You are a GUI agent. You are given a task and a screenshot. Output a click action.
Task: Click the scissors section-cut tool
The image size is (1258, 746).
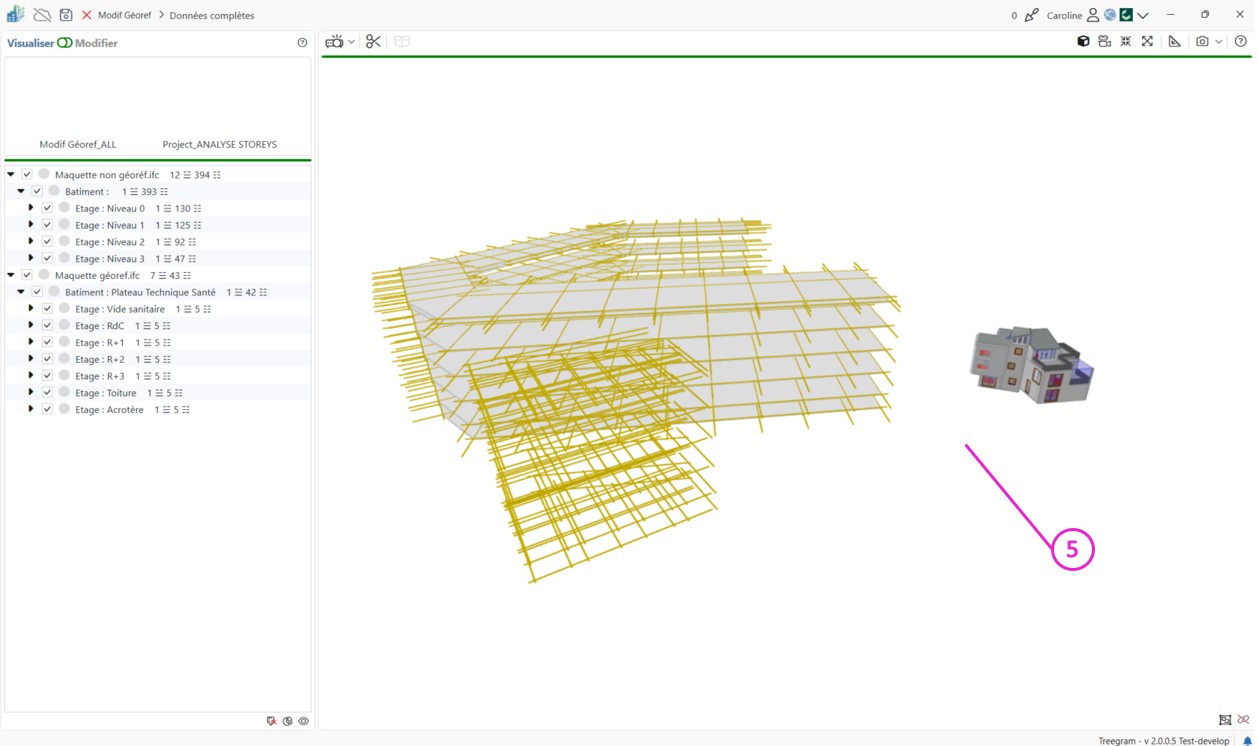click(x=373, y=42)
